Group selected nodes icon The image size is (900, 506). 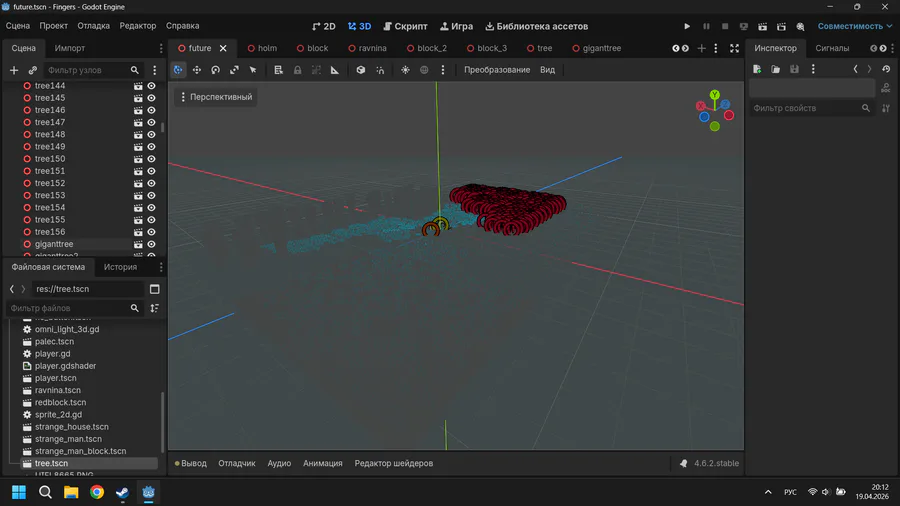[316, 70]
